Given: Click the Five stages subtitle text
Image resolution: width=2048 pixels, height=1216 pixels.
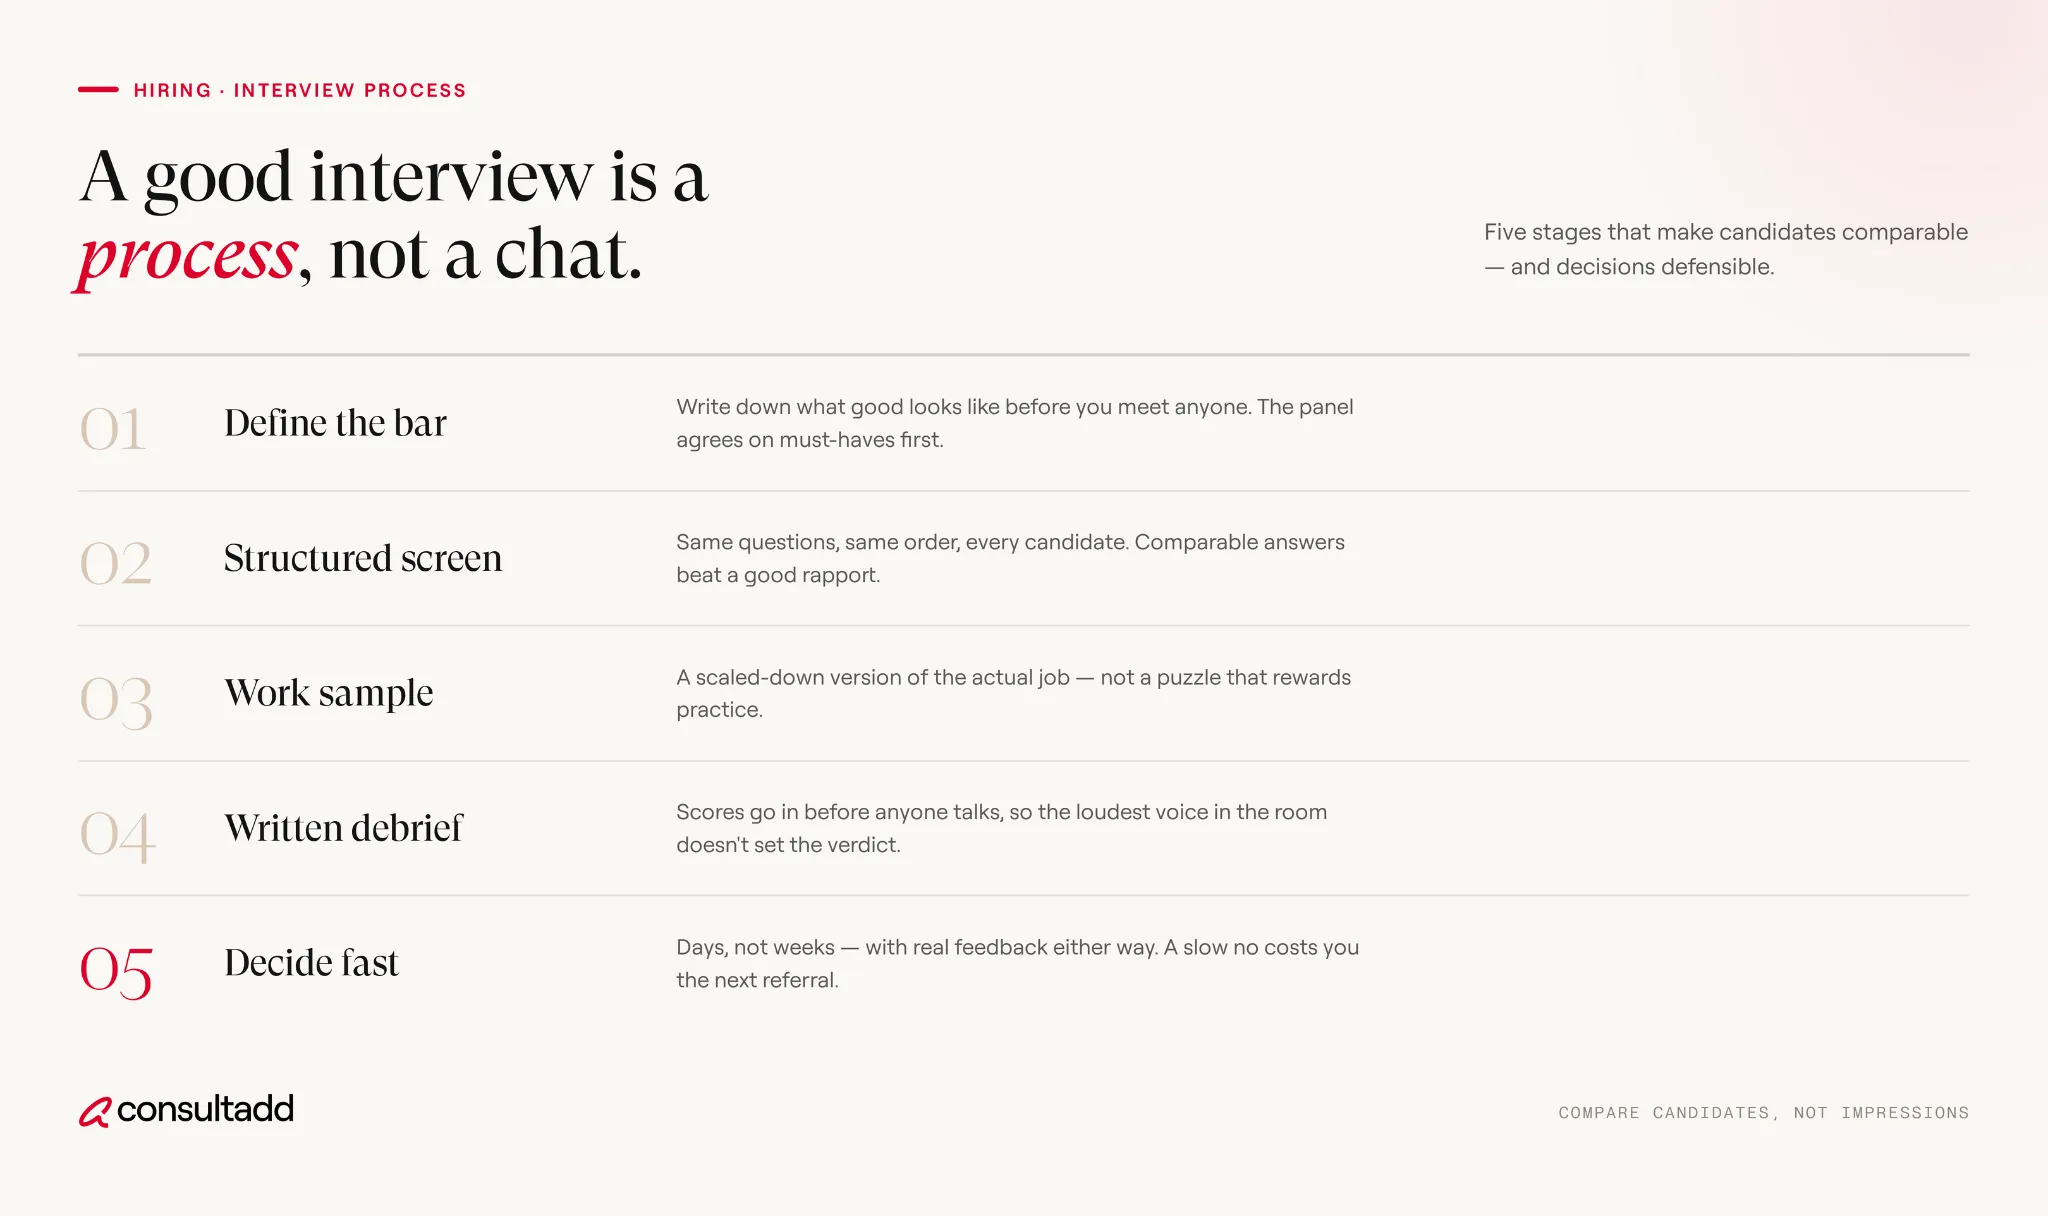Looking at the screenshot, I should coord(1726,249).
